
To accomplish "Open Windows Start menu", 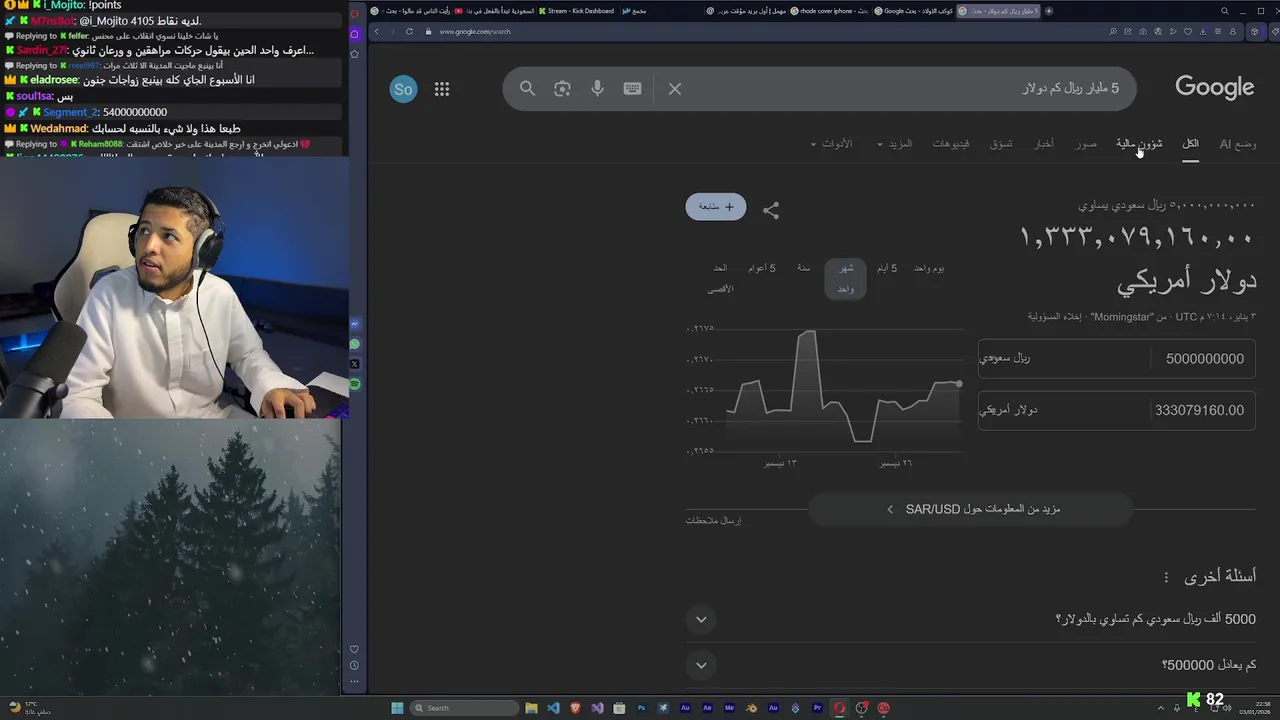I will [397, 708].
